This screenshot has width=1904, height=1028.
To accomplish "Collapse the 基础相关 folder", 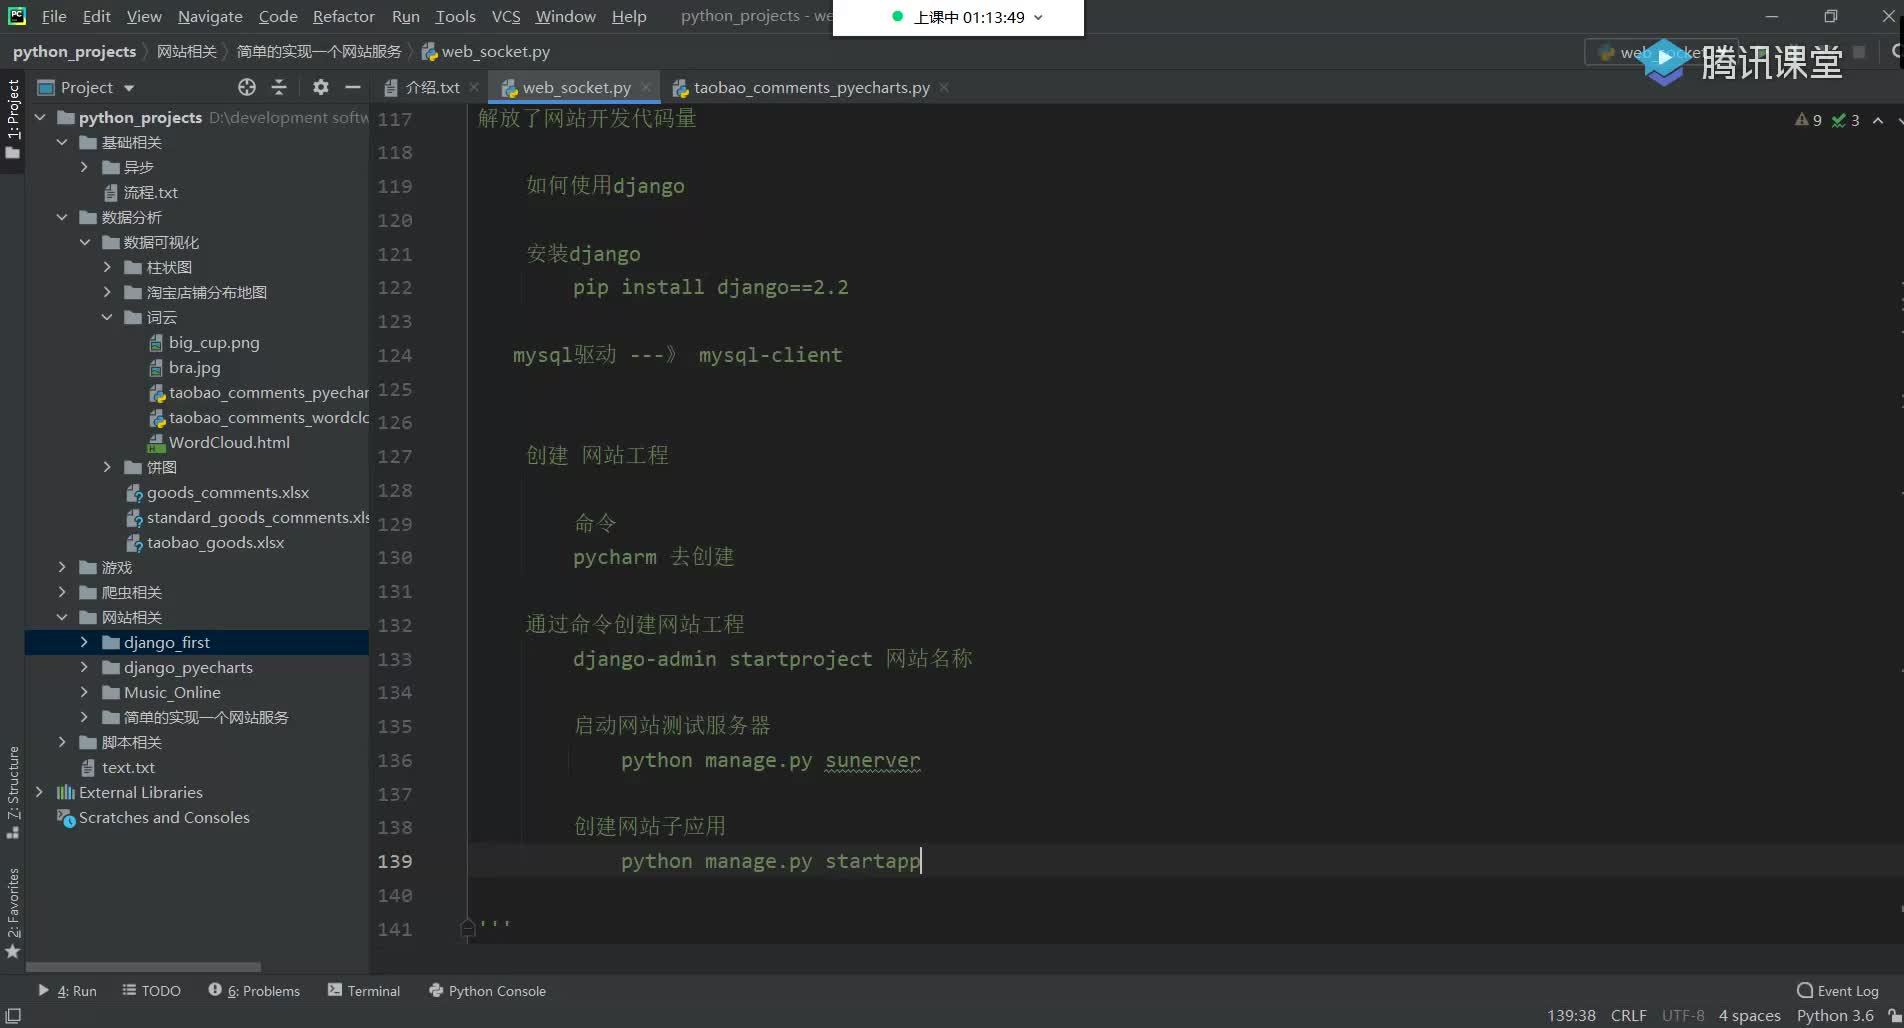I will click(62, 142).
